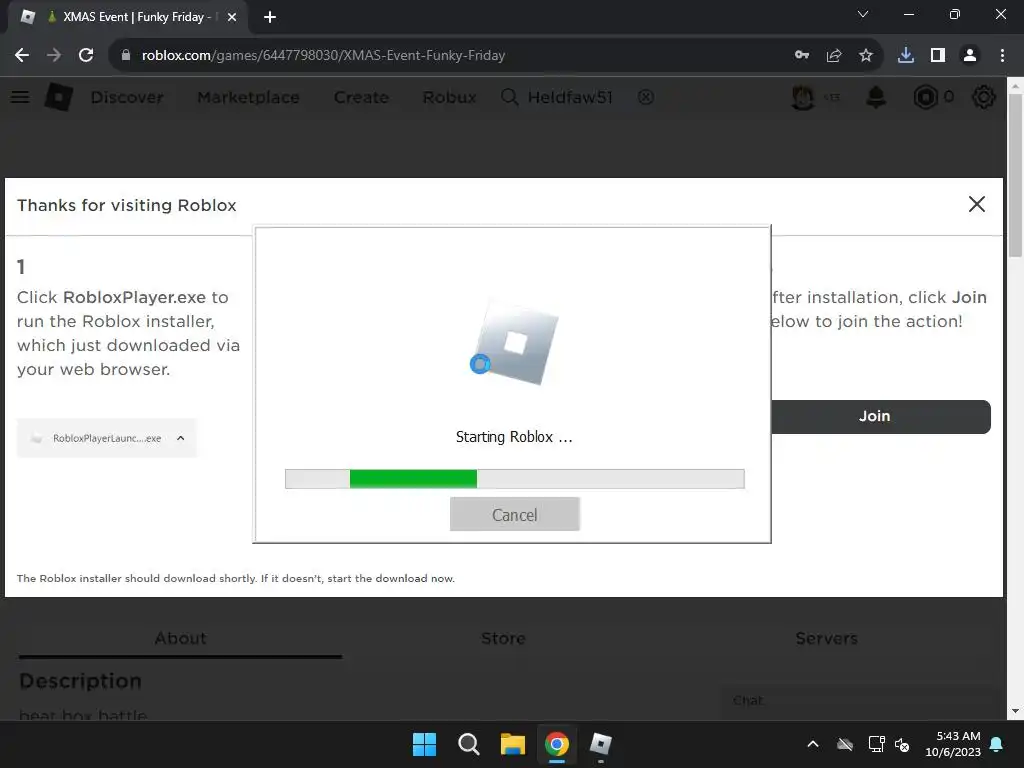Switch to the Store tab

point(503,638)
